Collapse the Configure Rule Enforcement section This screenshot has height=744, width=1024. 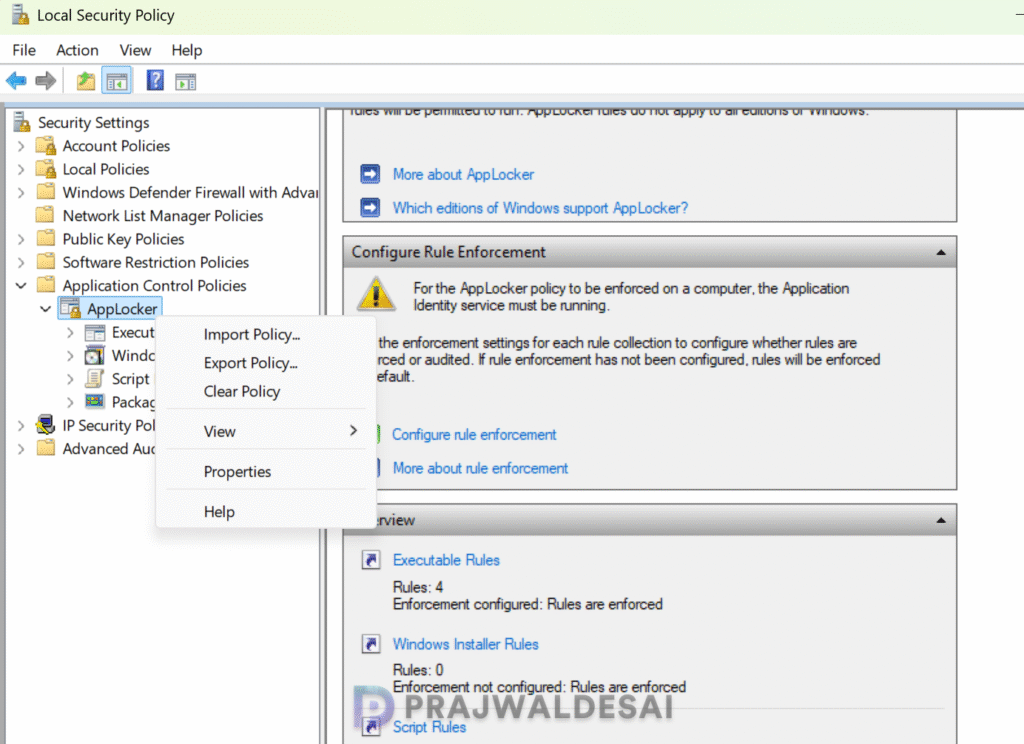tap(940, 252)
